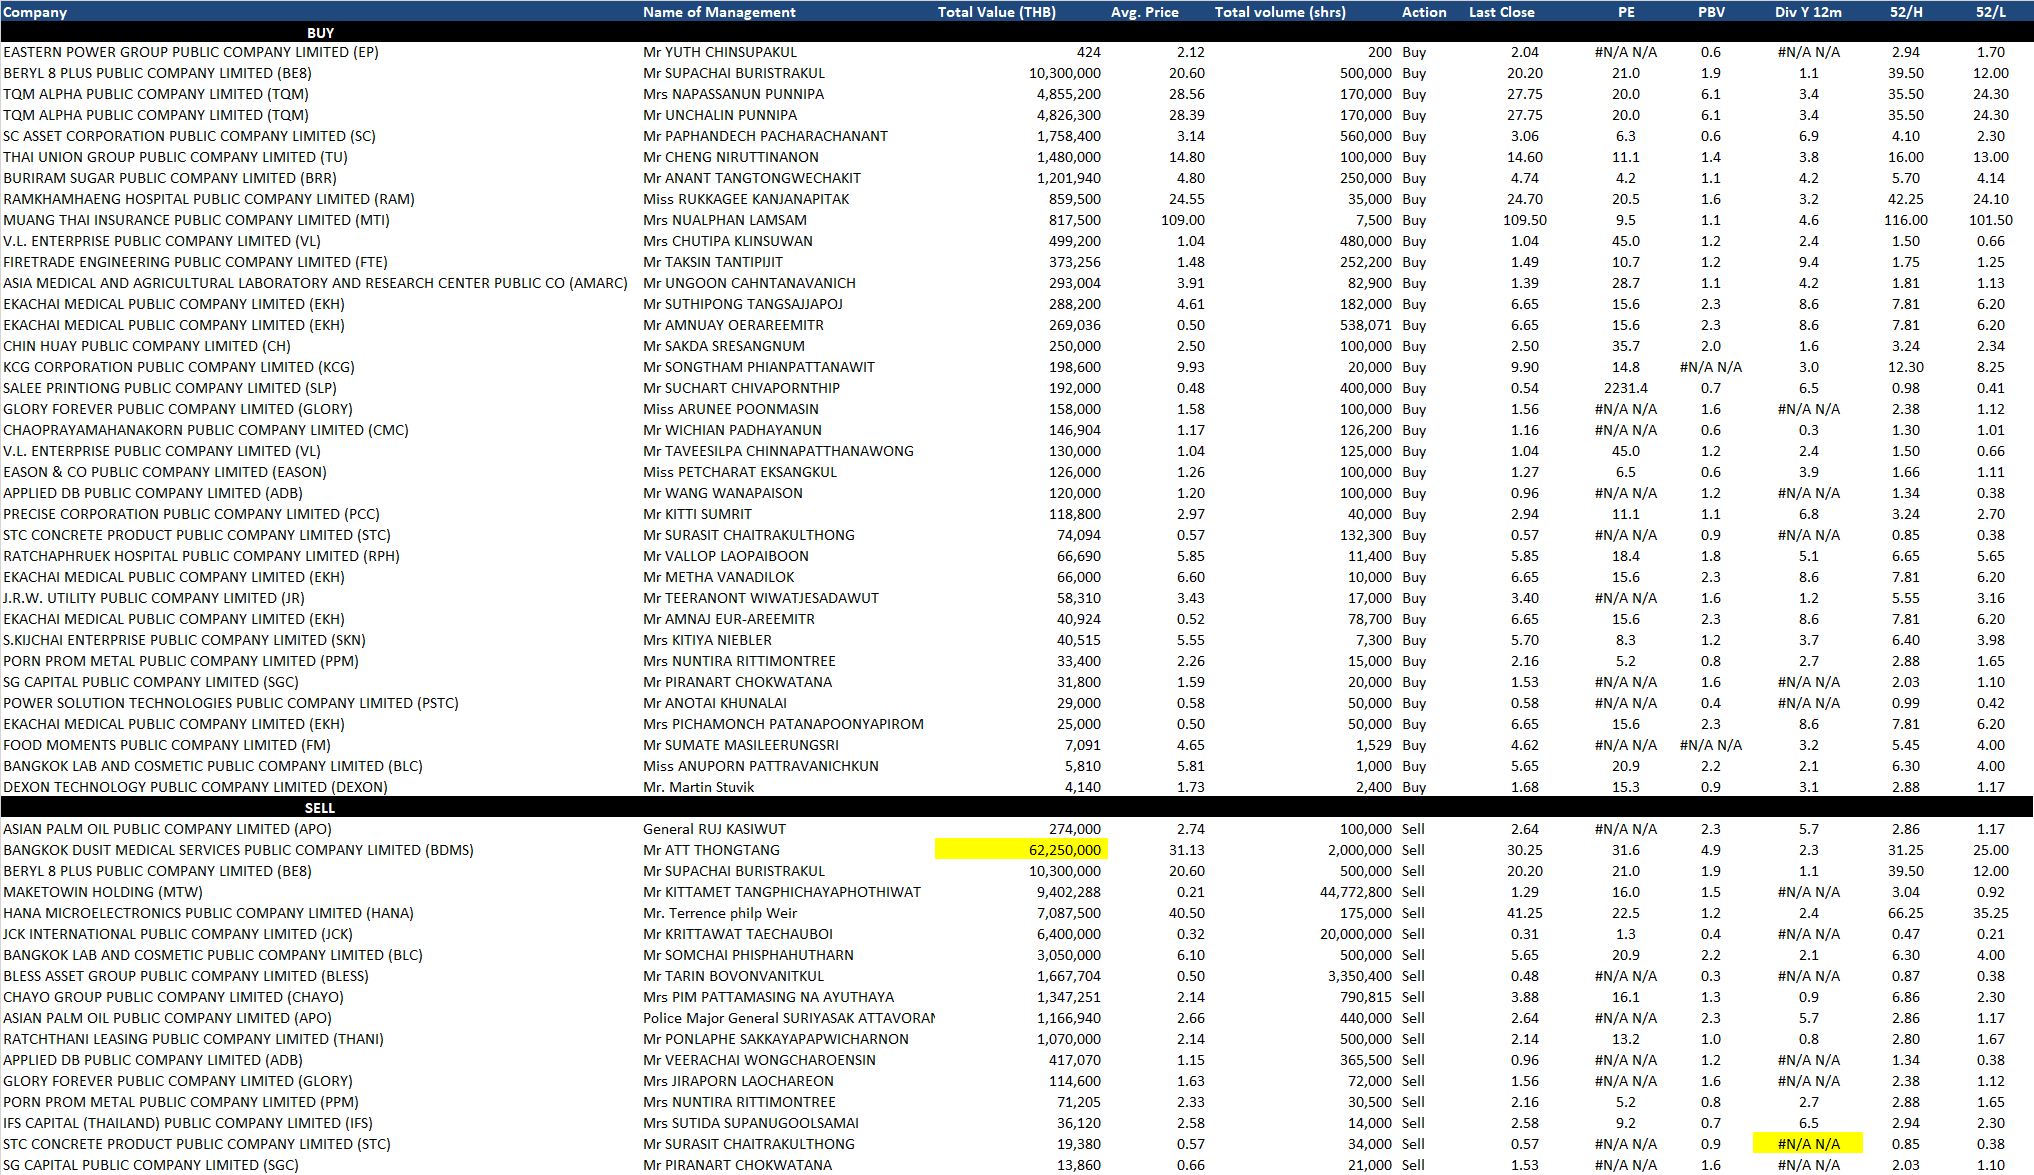Viewport: 2034px width, 1175px height.
Task: Select the yellow highlighted 62,250,000 cell
Action: tap(1021, 850)
